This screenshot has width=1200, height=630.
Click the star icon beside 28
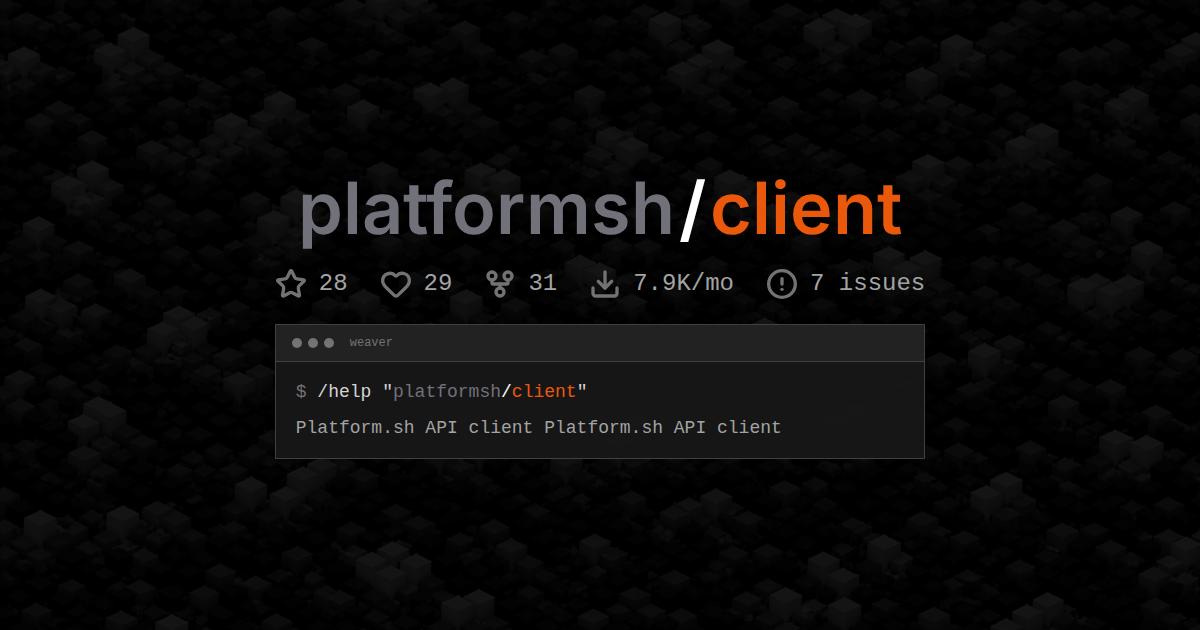[x=291, y=284]
